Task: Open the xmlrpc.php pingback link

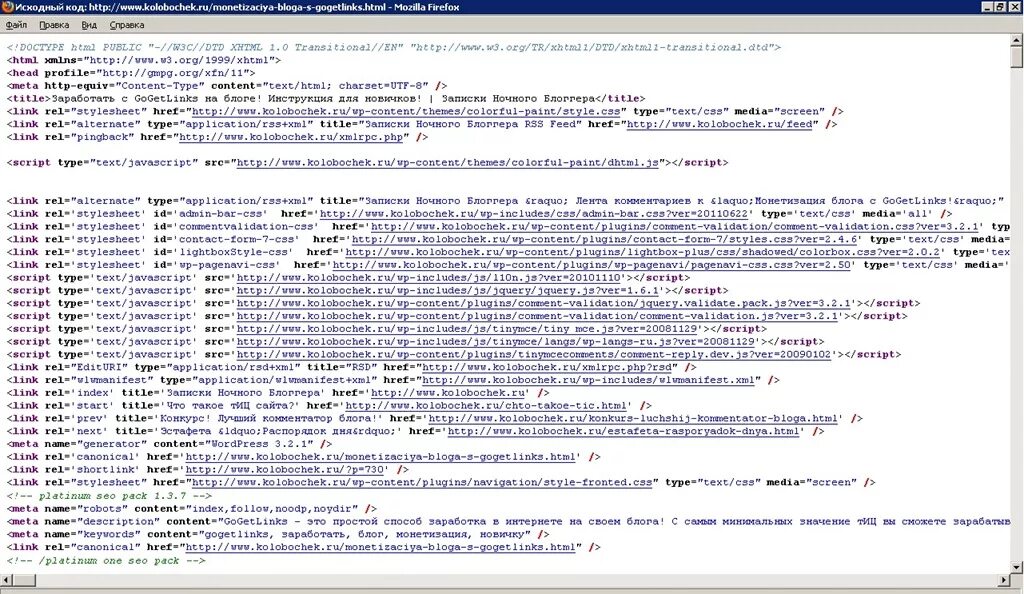Action: coord(291,137)
